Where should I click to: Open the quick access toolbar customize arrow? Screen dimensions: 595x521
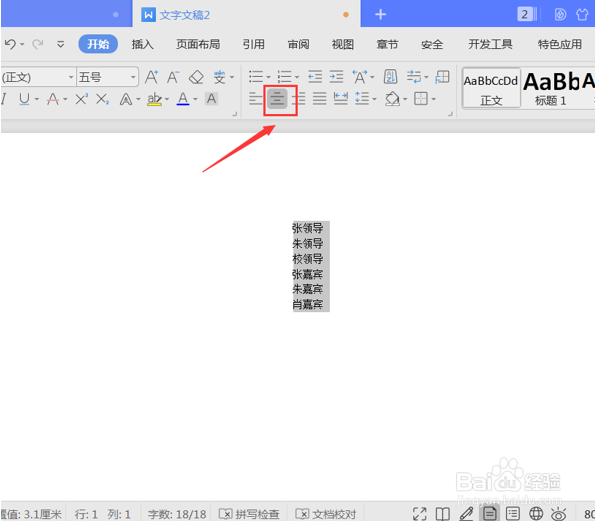pos(60,44)
